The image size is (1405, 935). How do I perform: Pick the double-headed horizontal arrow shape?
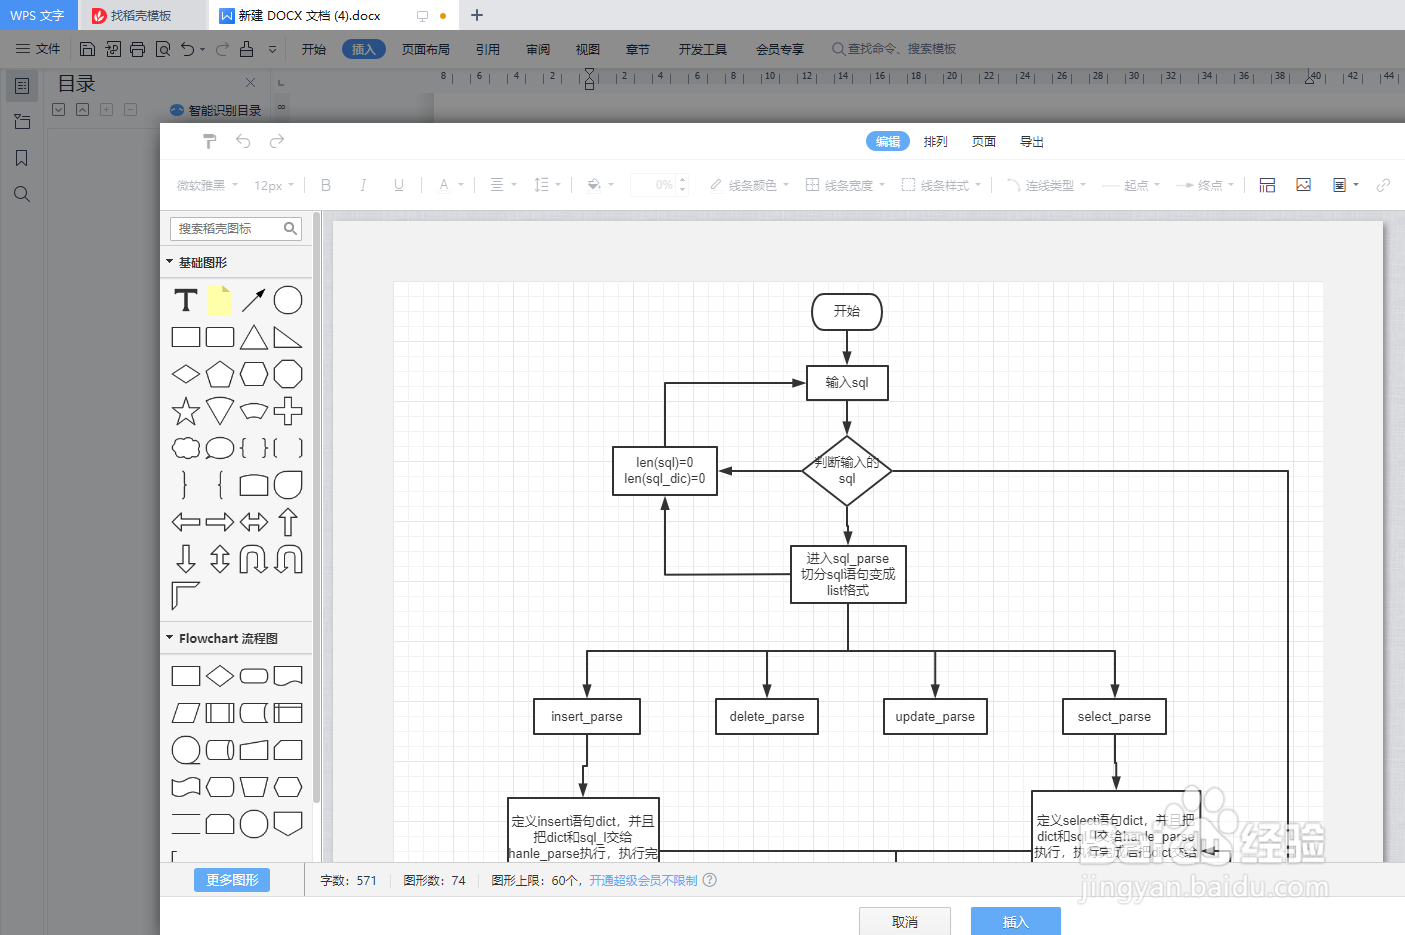pyautogui.click(x=254, y=522)
